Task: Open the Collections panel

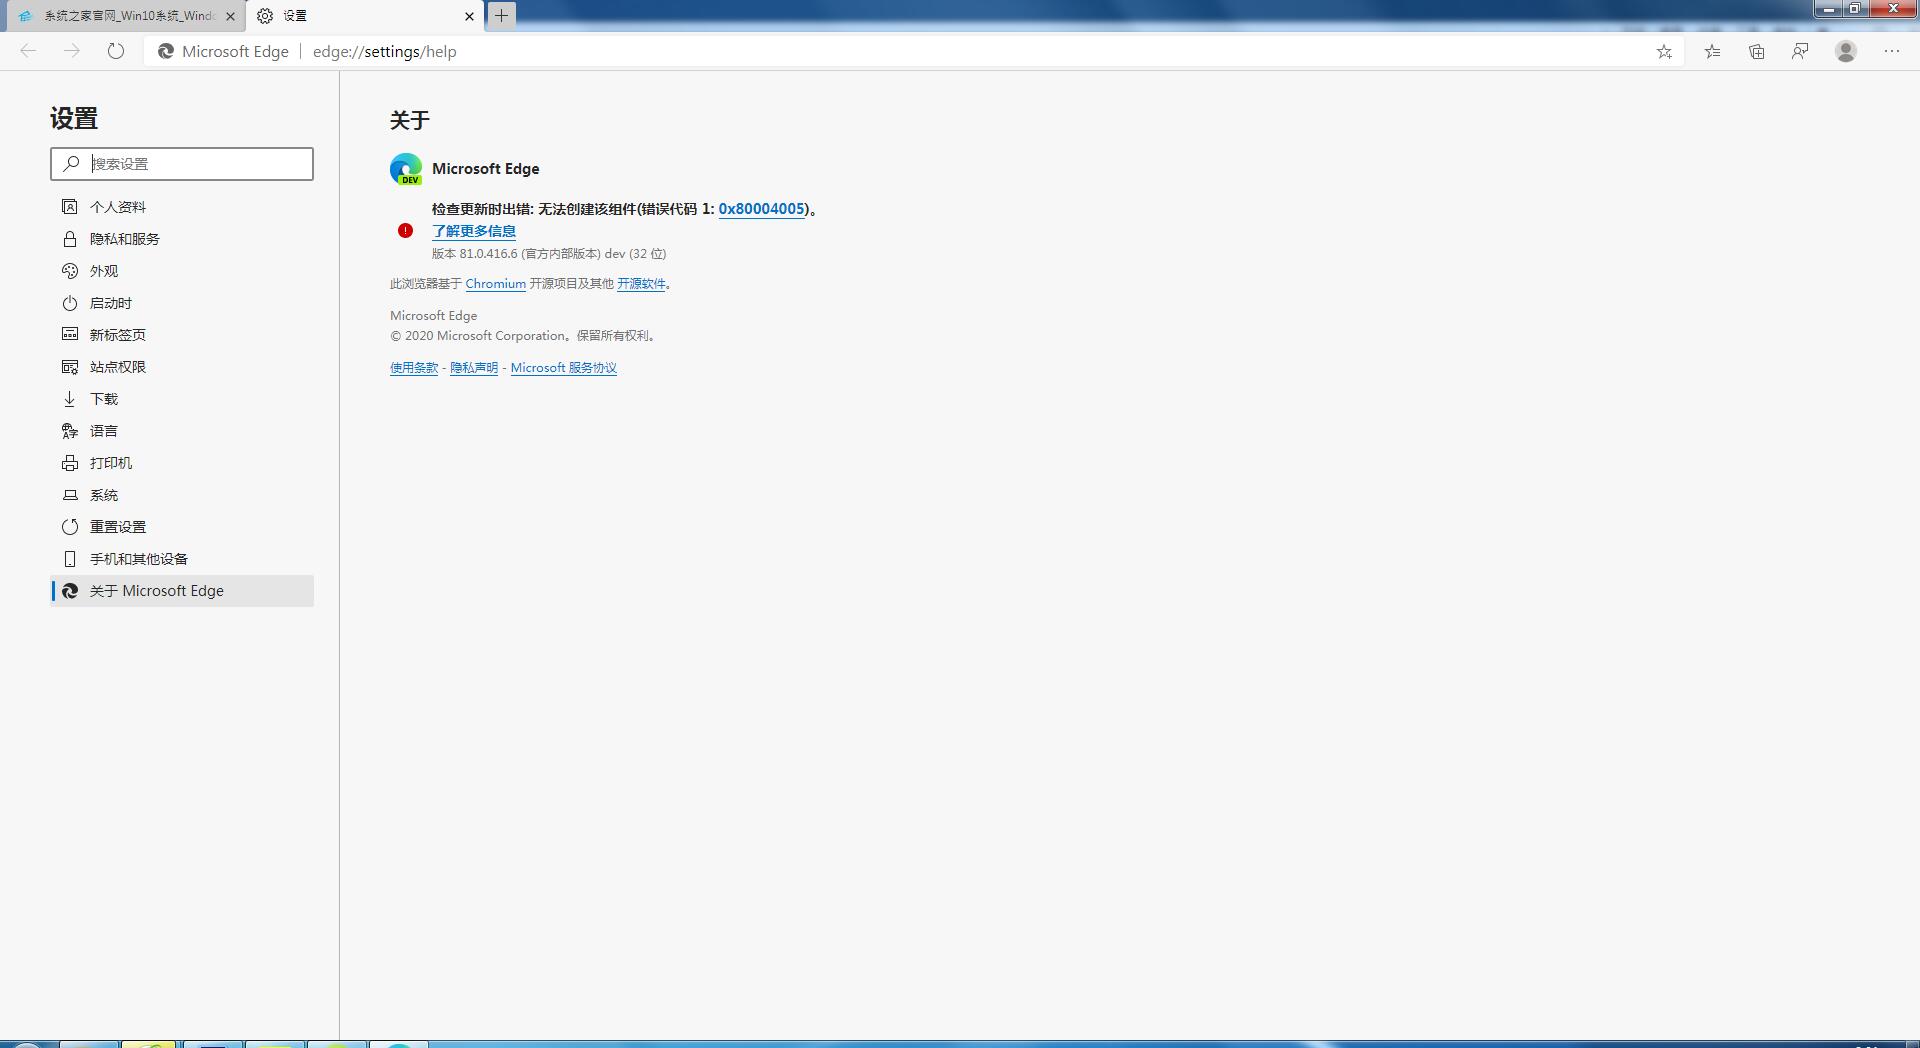Action: coord(1756,51)
